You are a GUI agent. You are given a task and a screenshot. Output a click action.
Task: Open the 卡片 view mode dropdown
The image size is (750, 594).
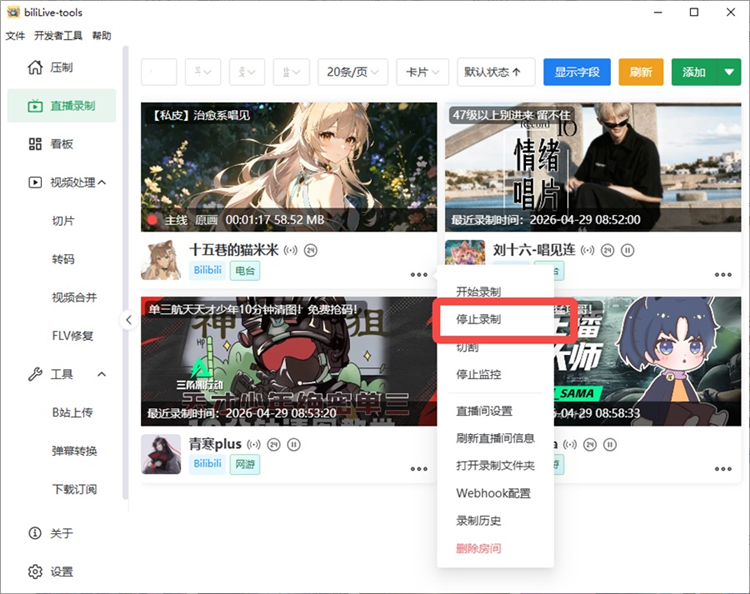[x=422, y=72]
